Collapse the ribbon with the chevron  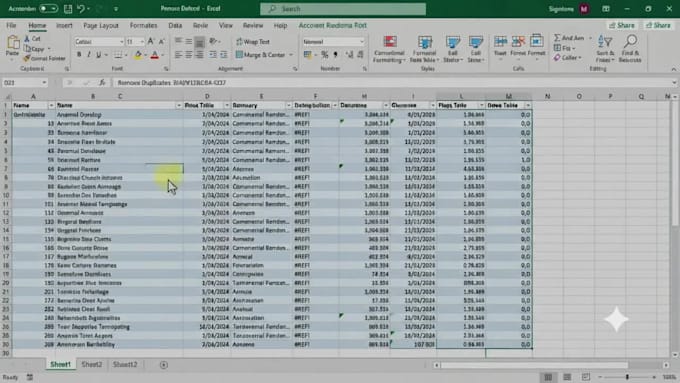[673, 69]
